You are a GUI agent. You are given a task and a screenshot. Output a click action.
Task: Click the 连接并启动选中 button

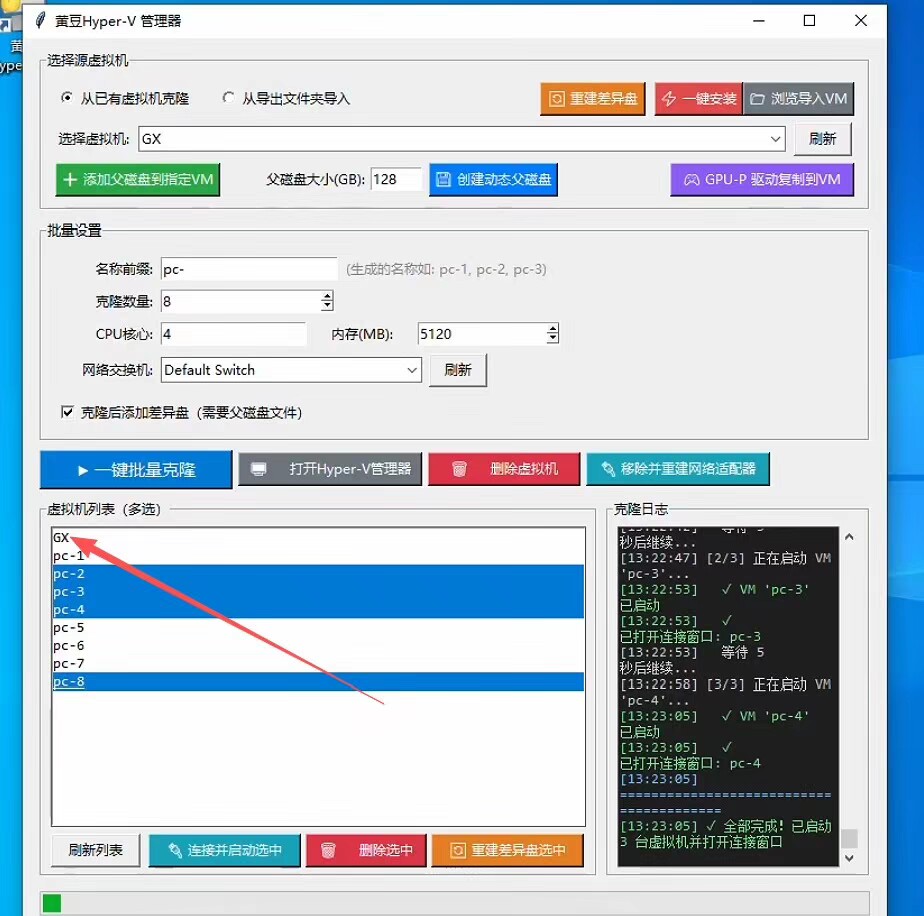pyautogui.click(x=225, y=850)
